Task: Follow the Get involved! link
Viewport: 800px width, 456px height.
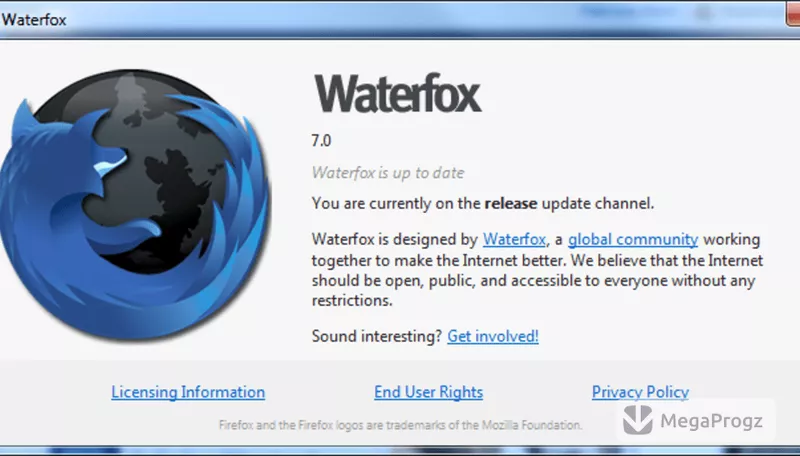Action: [x=493, y=336]
